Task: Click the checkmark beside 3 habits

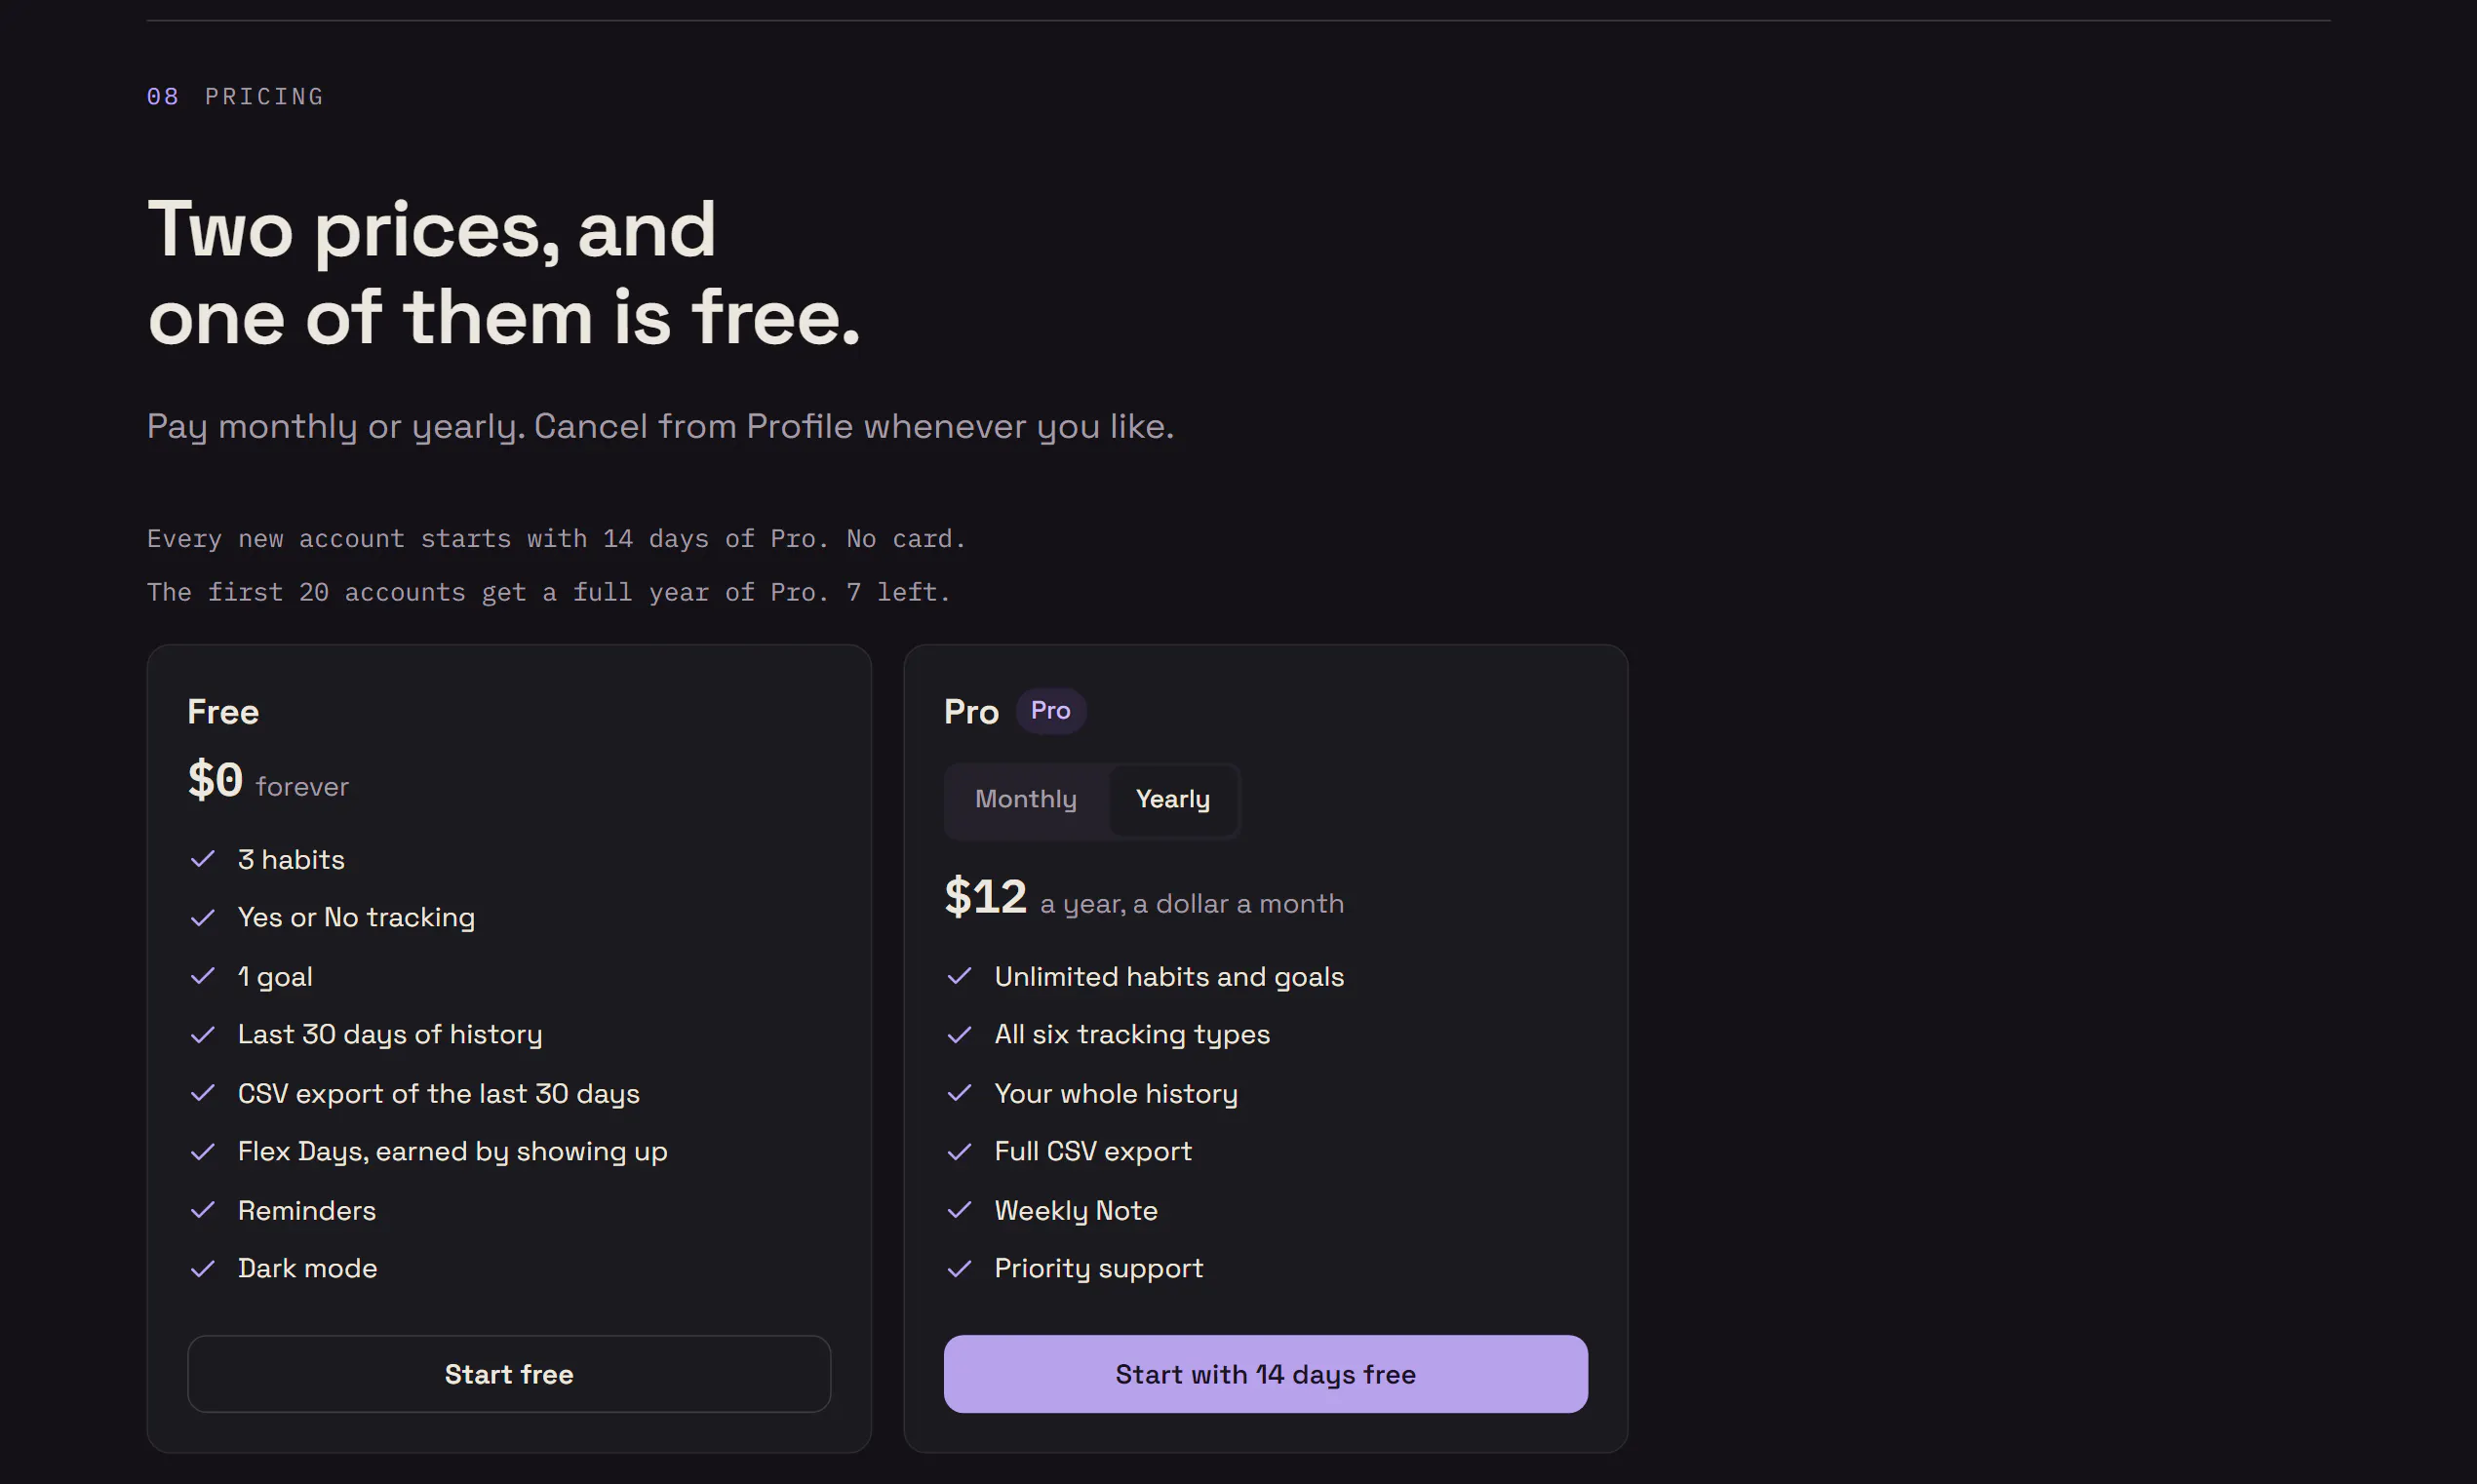Action: [203, 859]
